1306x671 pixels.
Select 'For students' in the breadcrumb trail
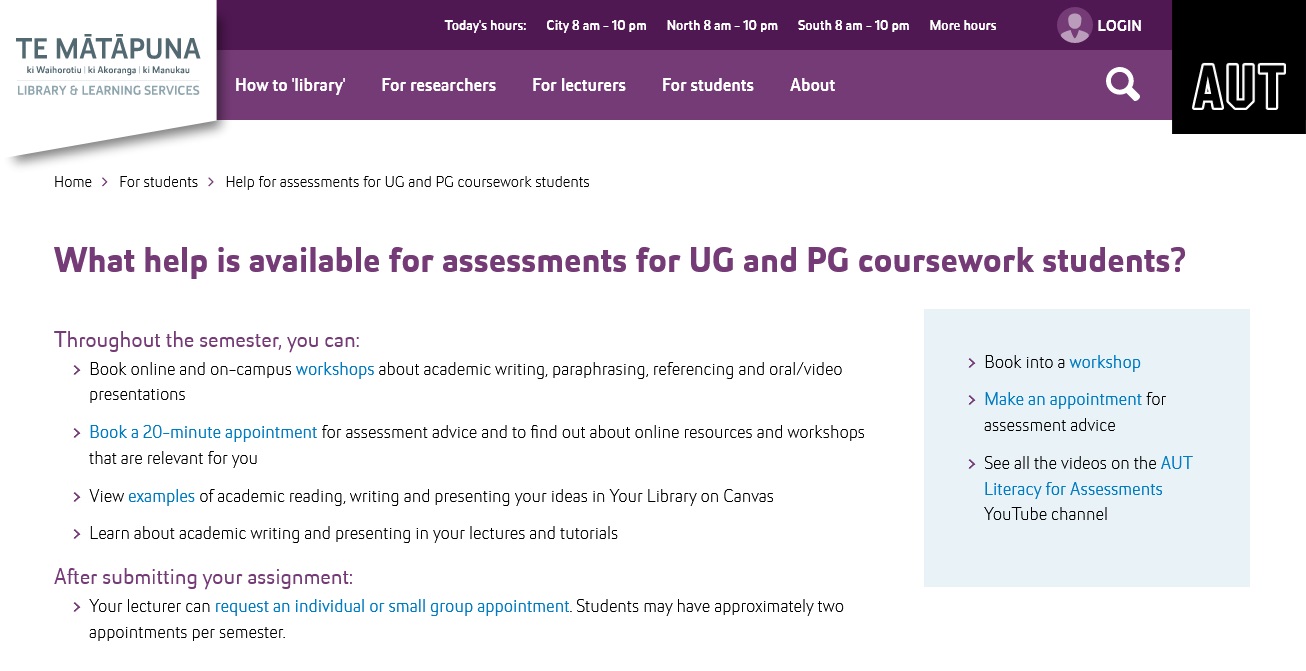(x=158, y=182)
